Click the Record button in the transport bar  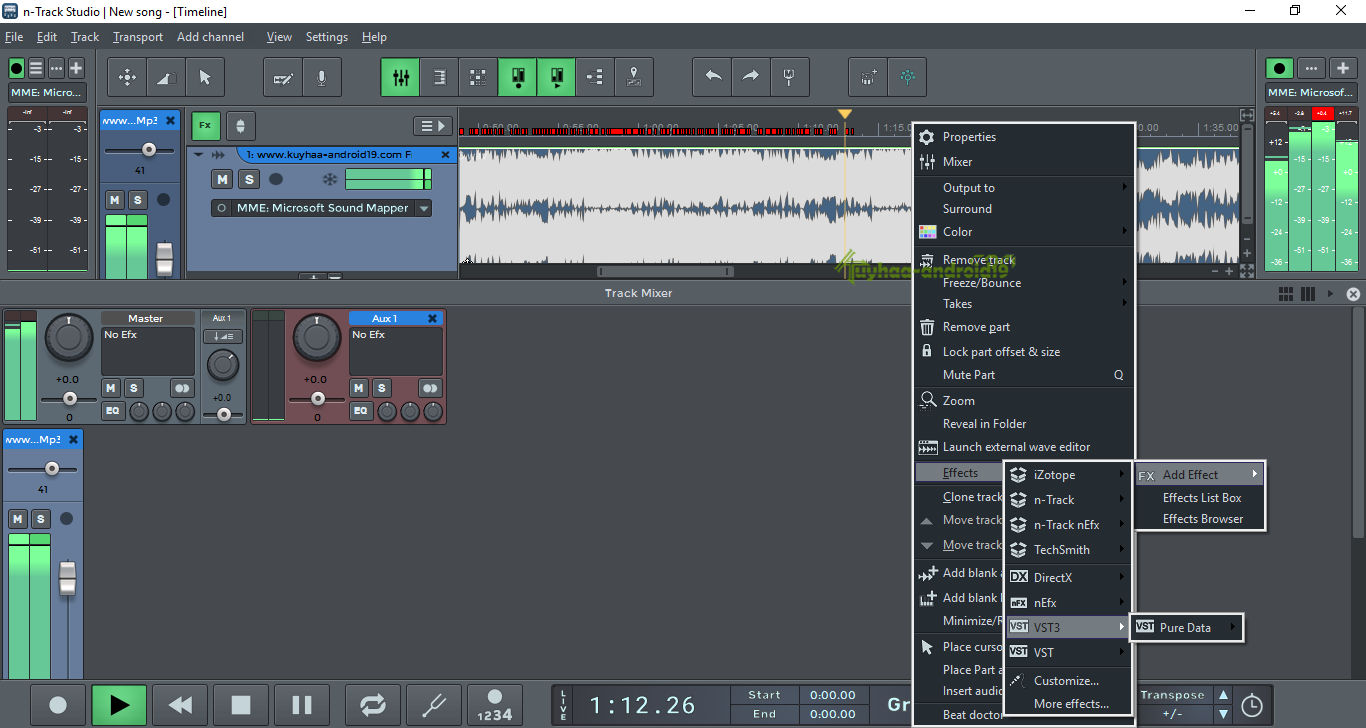(x=58, y=705)
